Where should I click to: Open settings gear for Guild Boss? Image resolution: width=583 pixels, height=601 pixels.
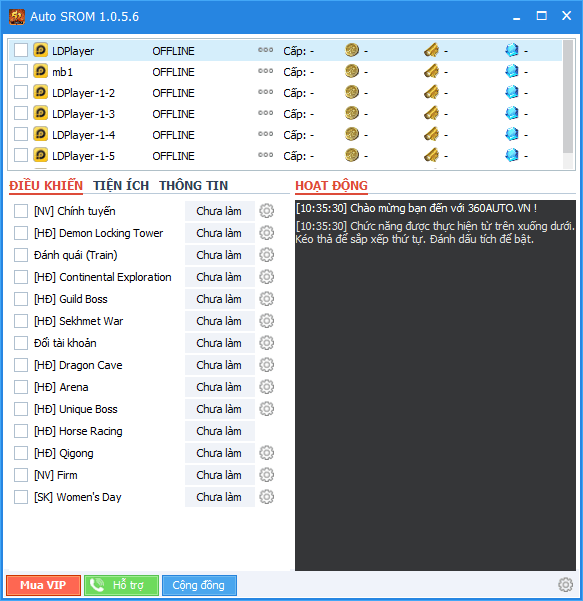(266, 299)
